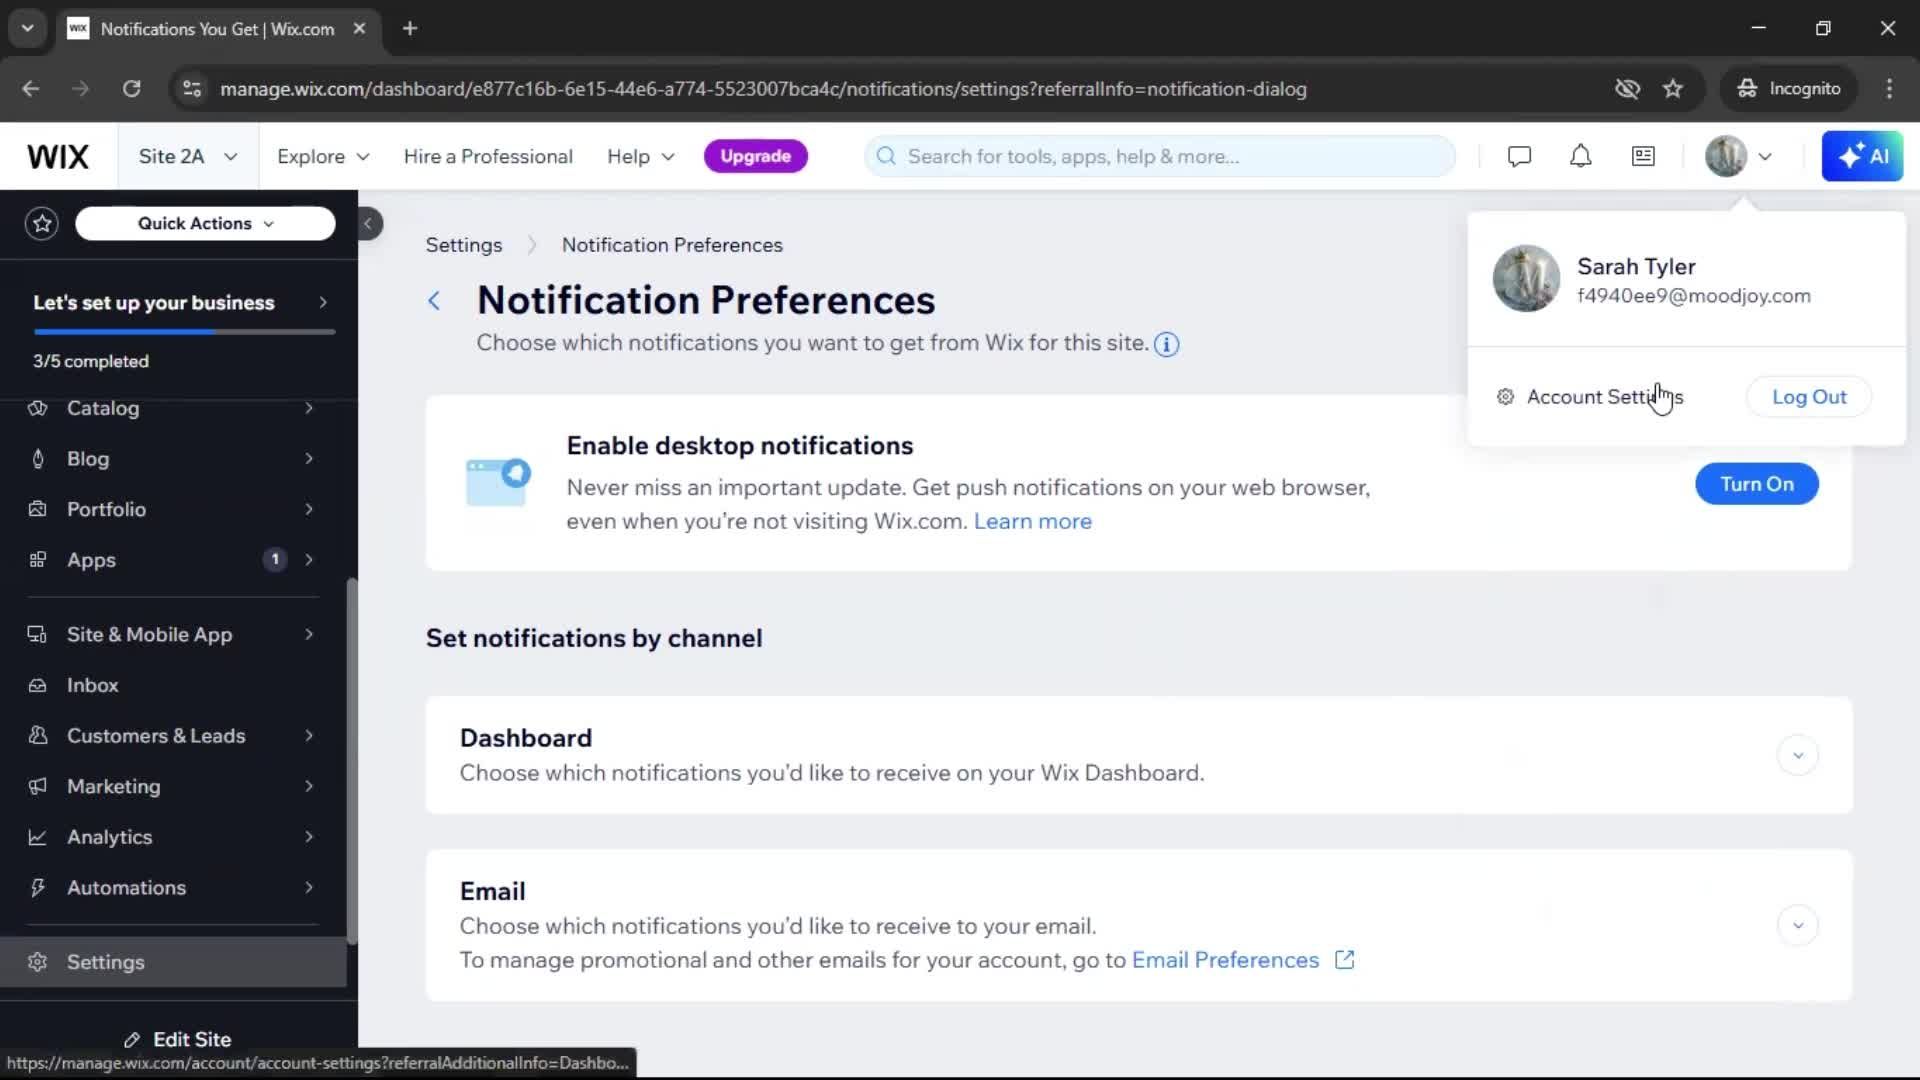Image resolution: width=1920 pixels, height=1080 pixels.
Task: Open the Site 2A dropdown
Action: pos(188,157)
